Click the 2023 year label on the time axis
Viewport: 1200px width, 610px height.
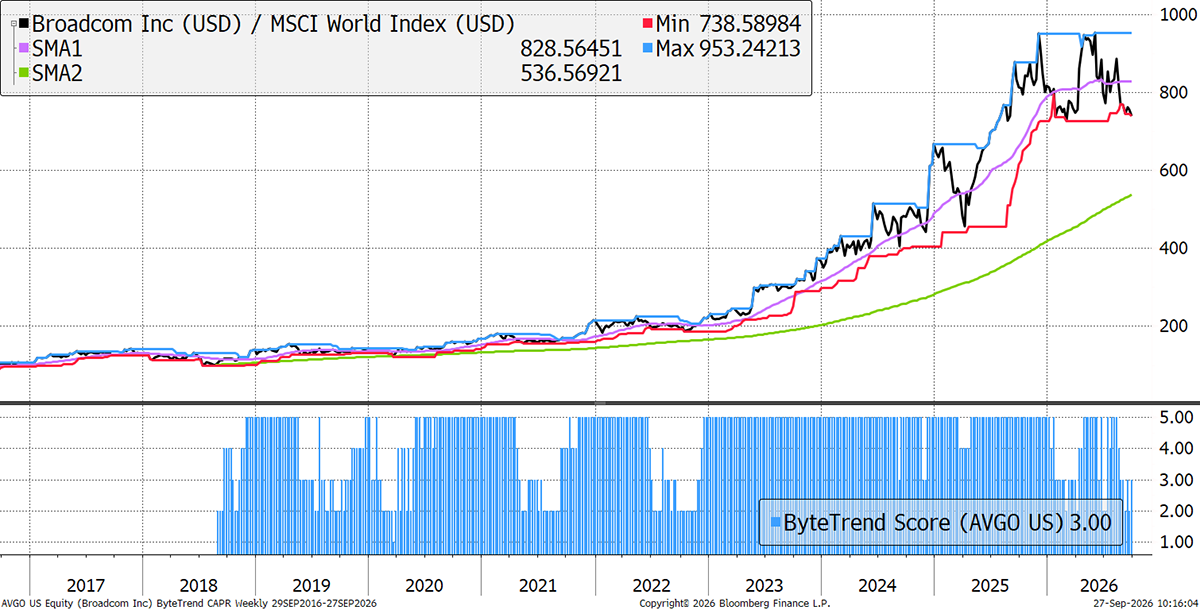(x=764, y=583)
